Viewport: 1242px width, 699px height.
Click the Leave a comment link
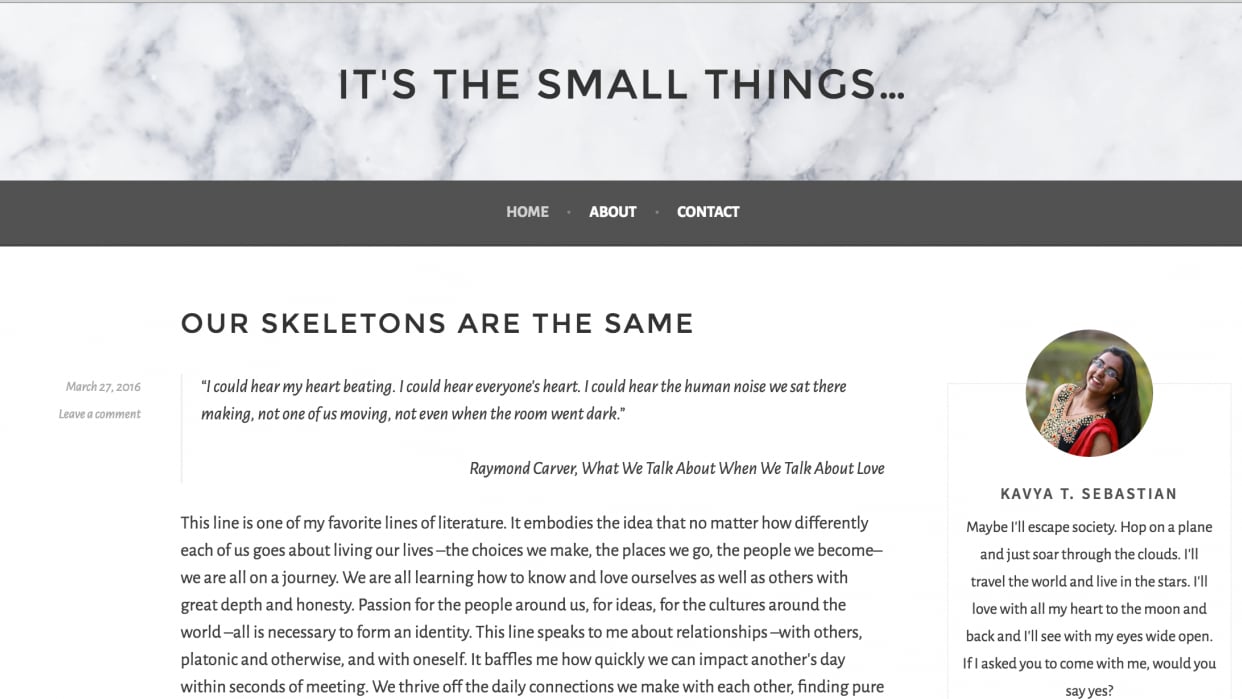coord(99,414)
